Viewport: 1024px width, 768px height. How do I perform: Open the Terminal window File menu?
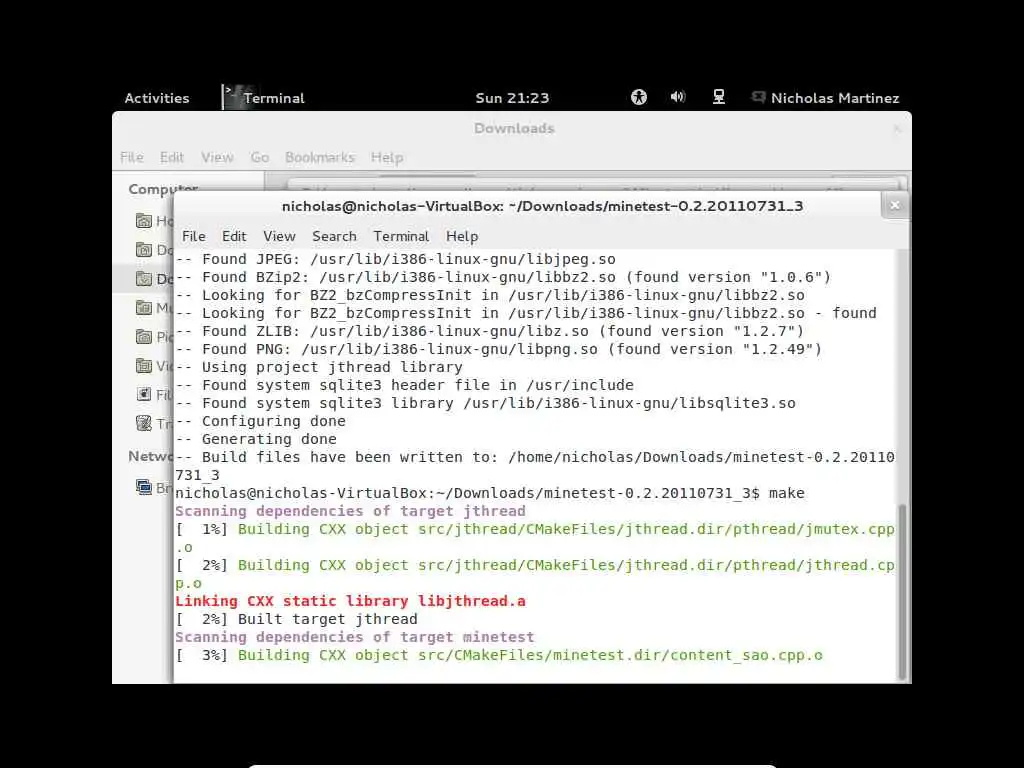193,236
